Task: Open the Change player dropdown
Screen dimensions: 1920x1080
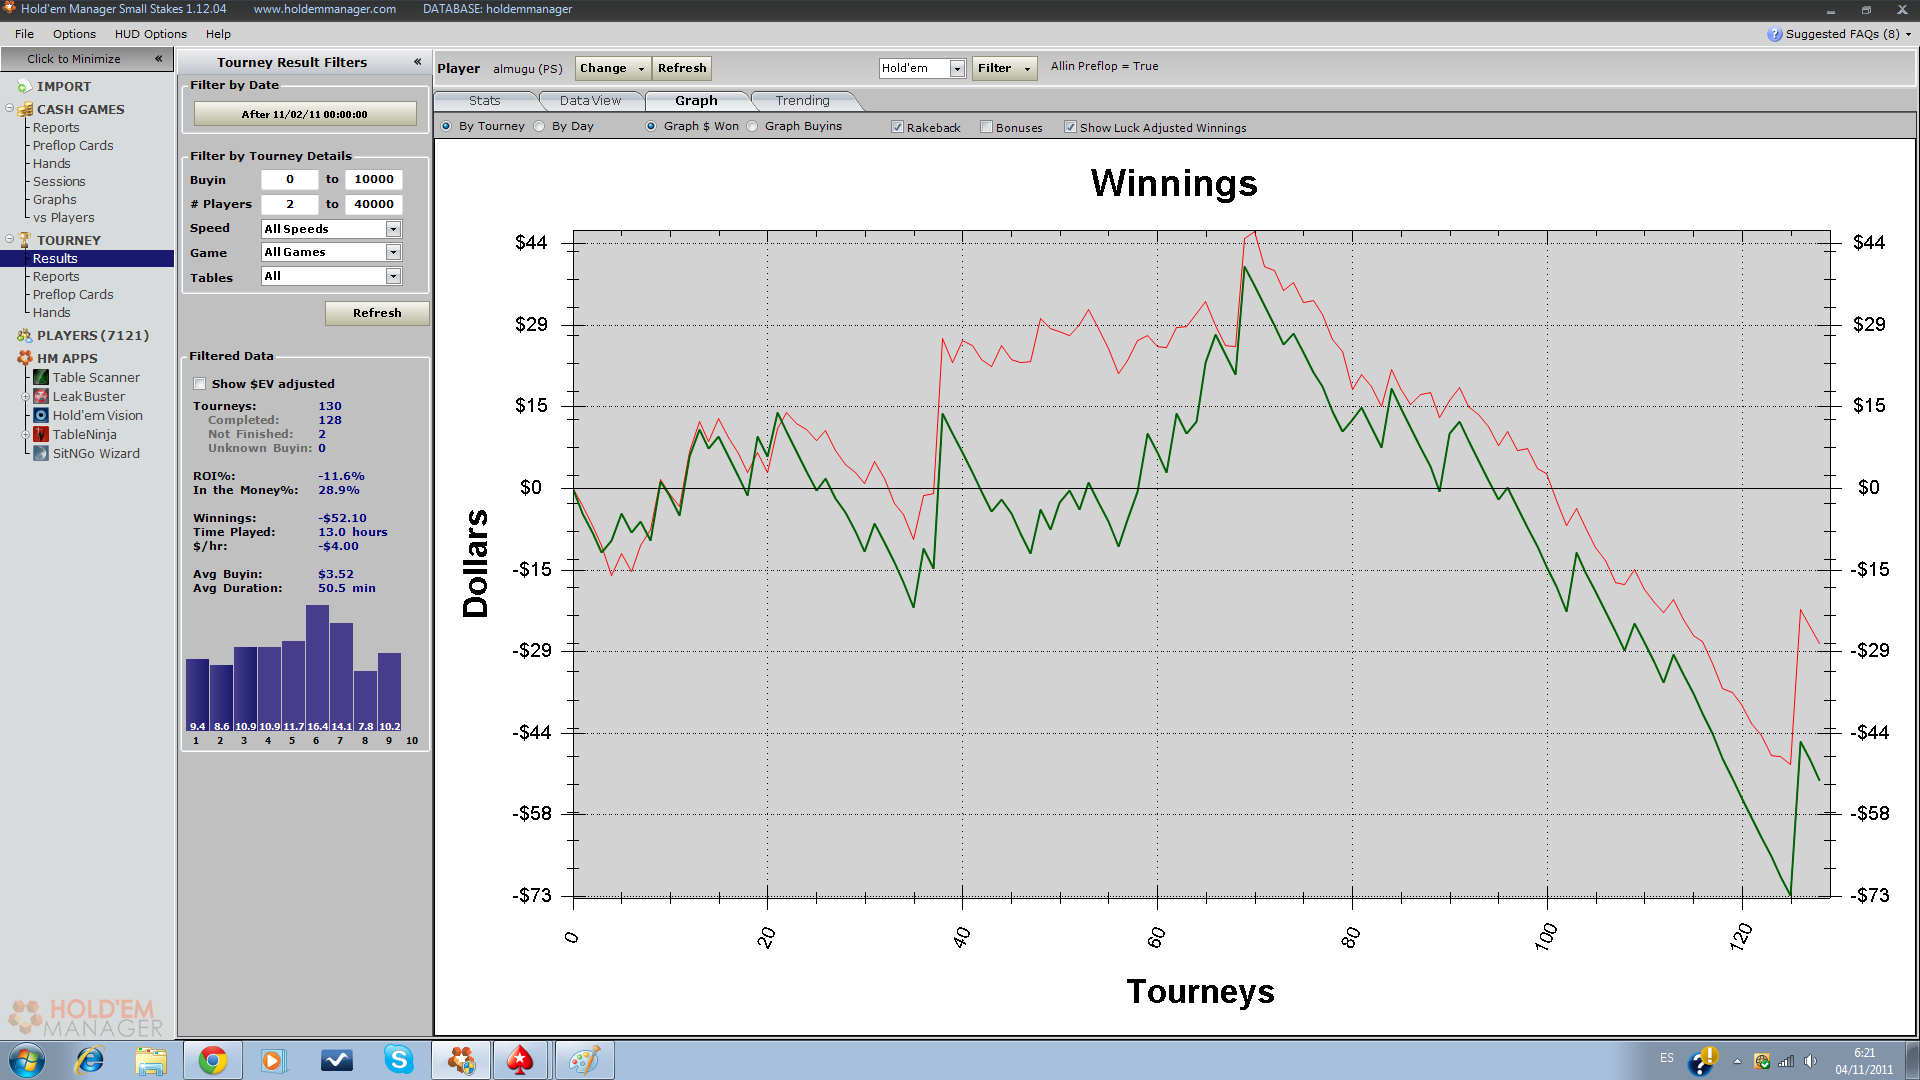Action: tap(612, 68)
